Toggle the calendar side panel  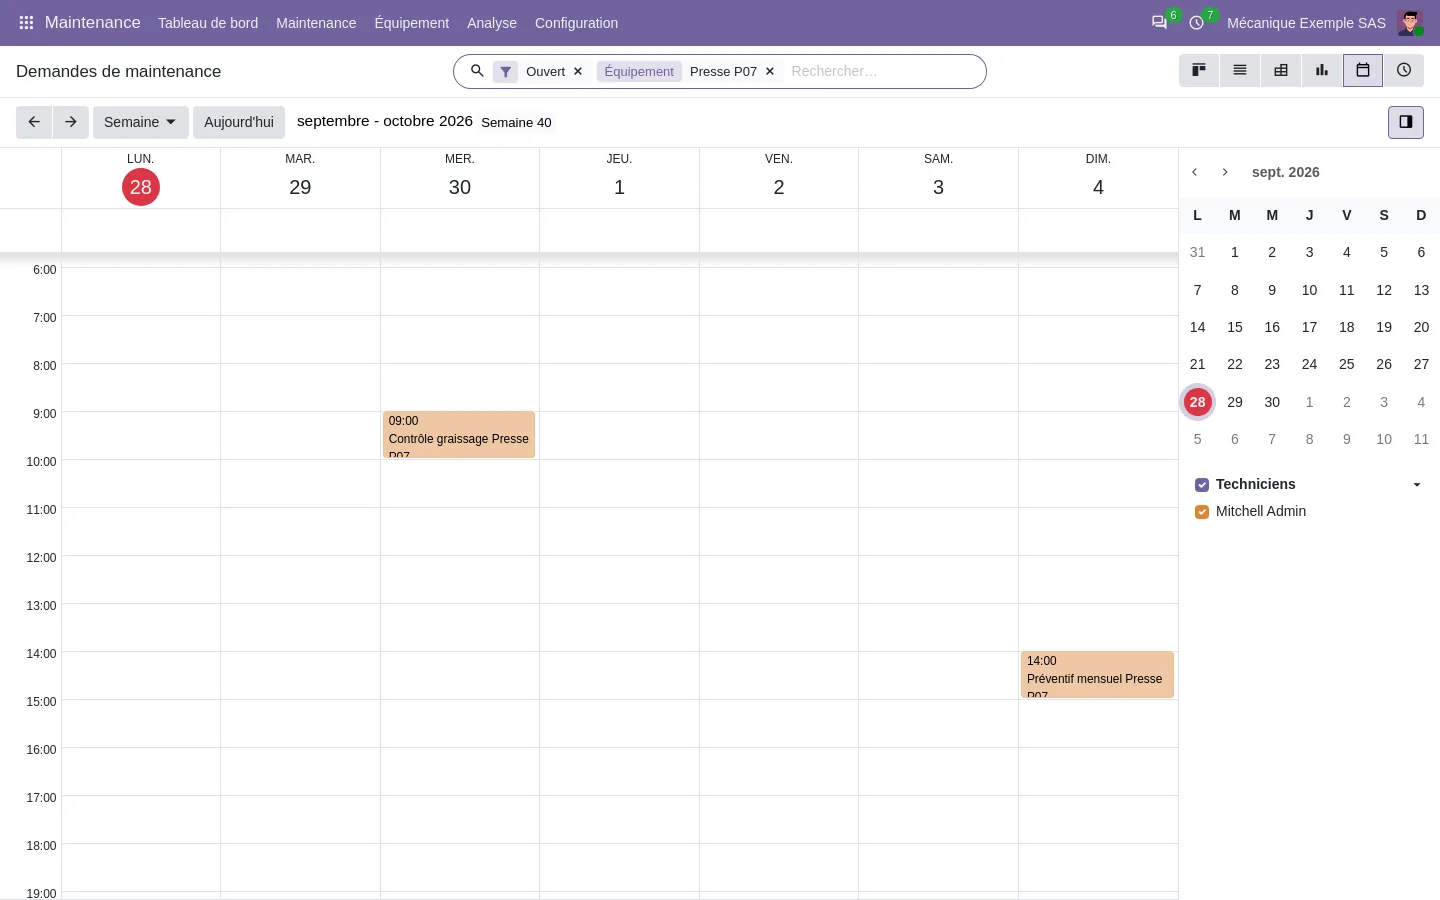click(1406, 122)
